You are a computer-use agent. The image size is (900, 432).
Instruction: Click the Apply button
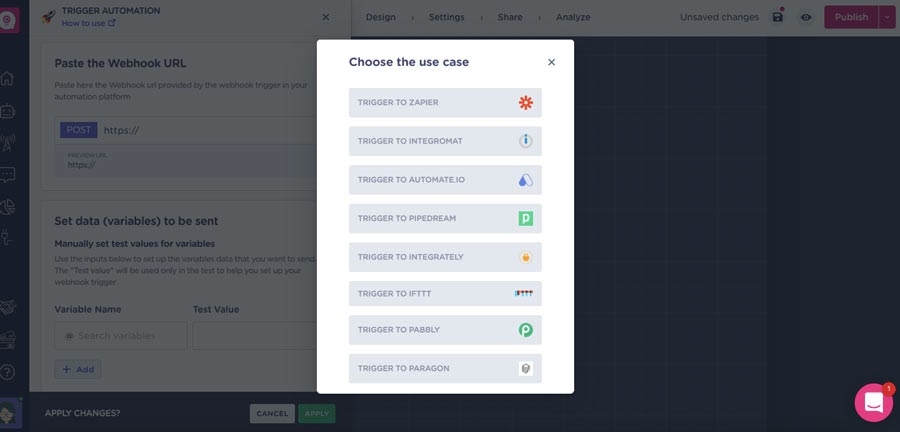317,414
